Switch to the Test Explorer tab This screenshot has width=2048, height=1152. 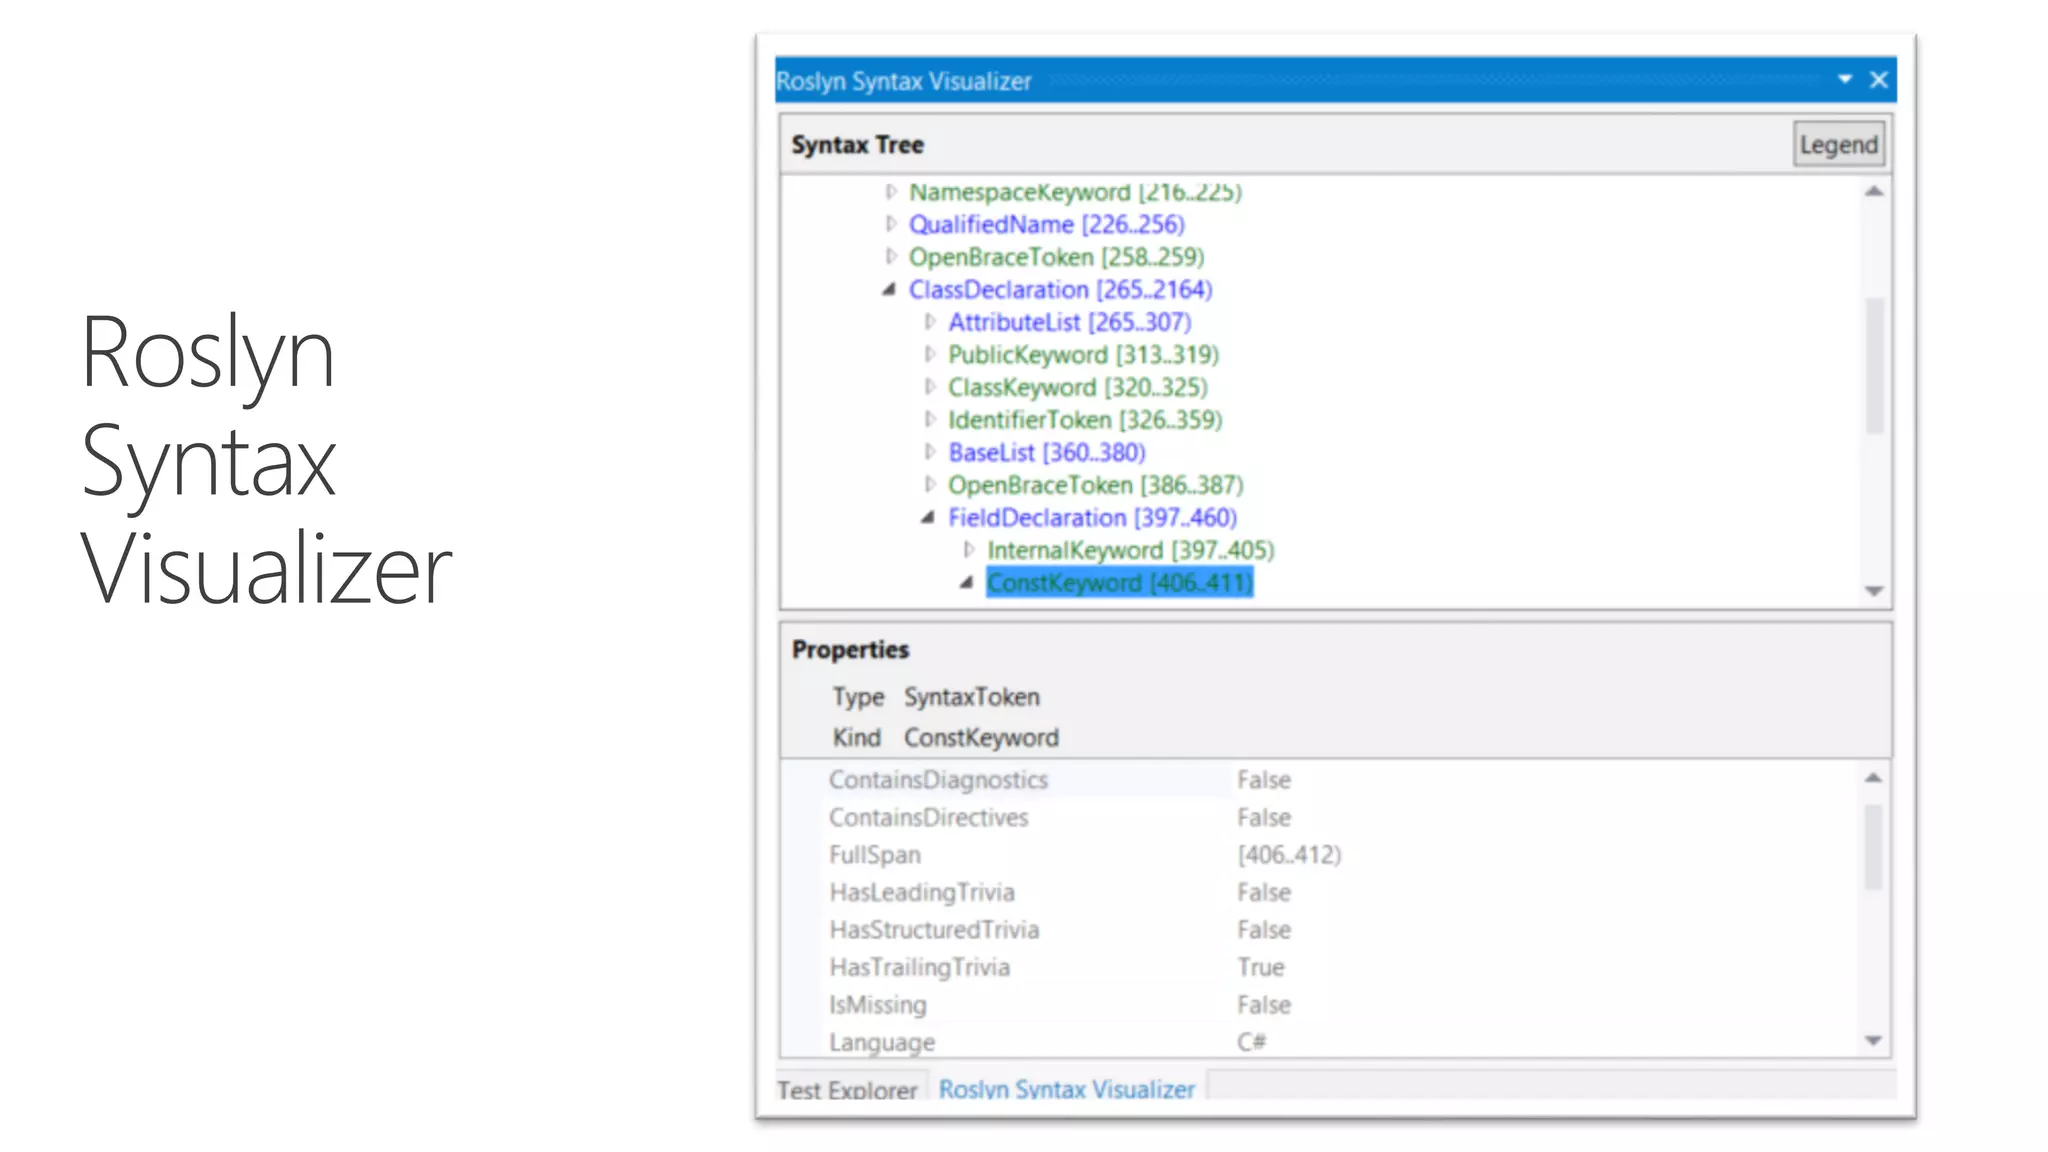click(x=847, y=1089)
